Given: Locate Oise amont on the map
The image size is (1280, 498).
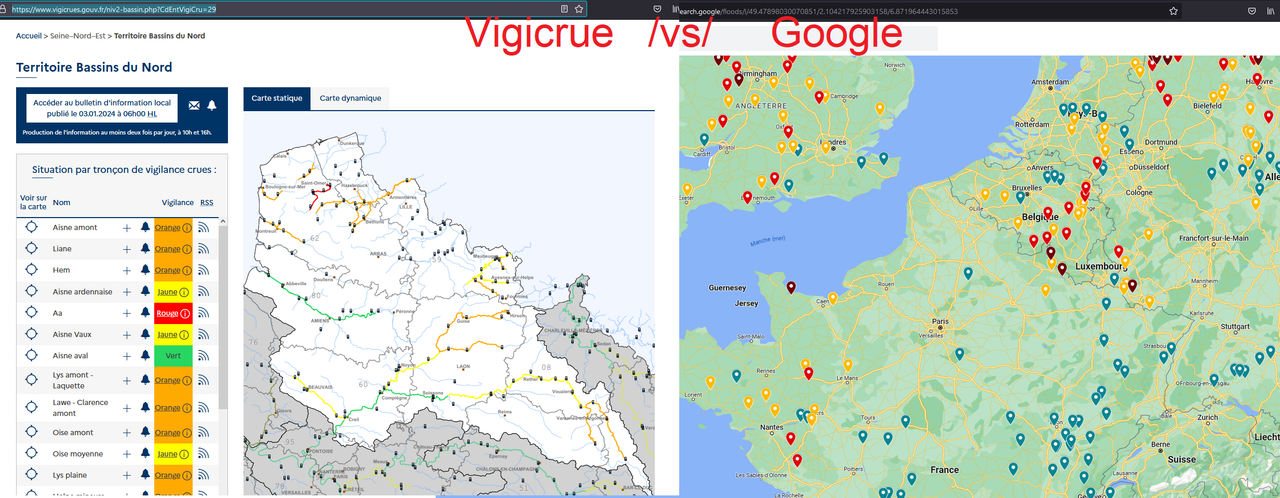Looking at the screenshot, I should pos(31,433).
